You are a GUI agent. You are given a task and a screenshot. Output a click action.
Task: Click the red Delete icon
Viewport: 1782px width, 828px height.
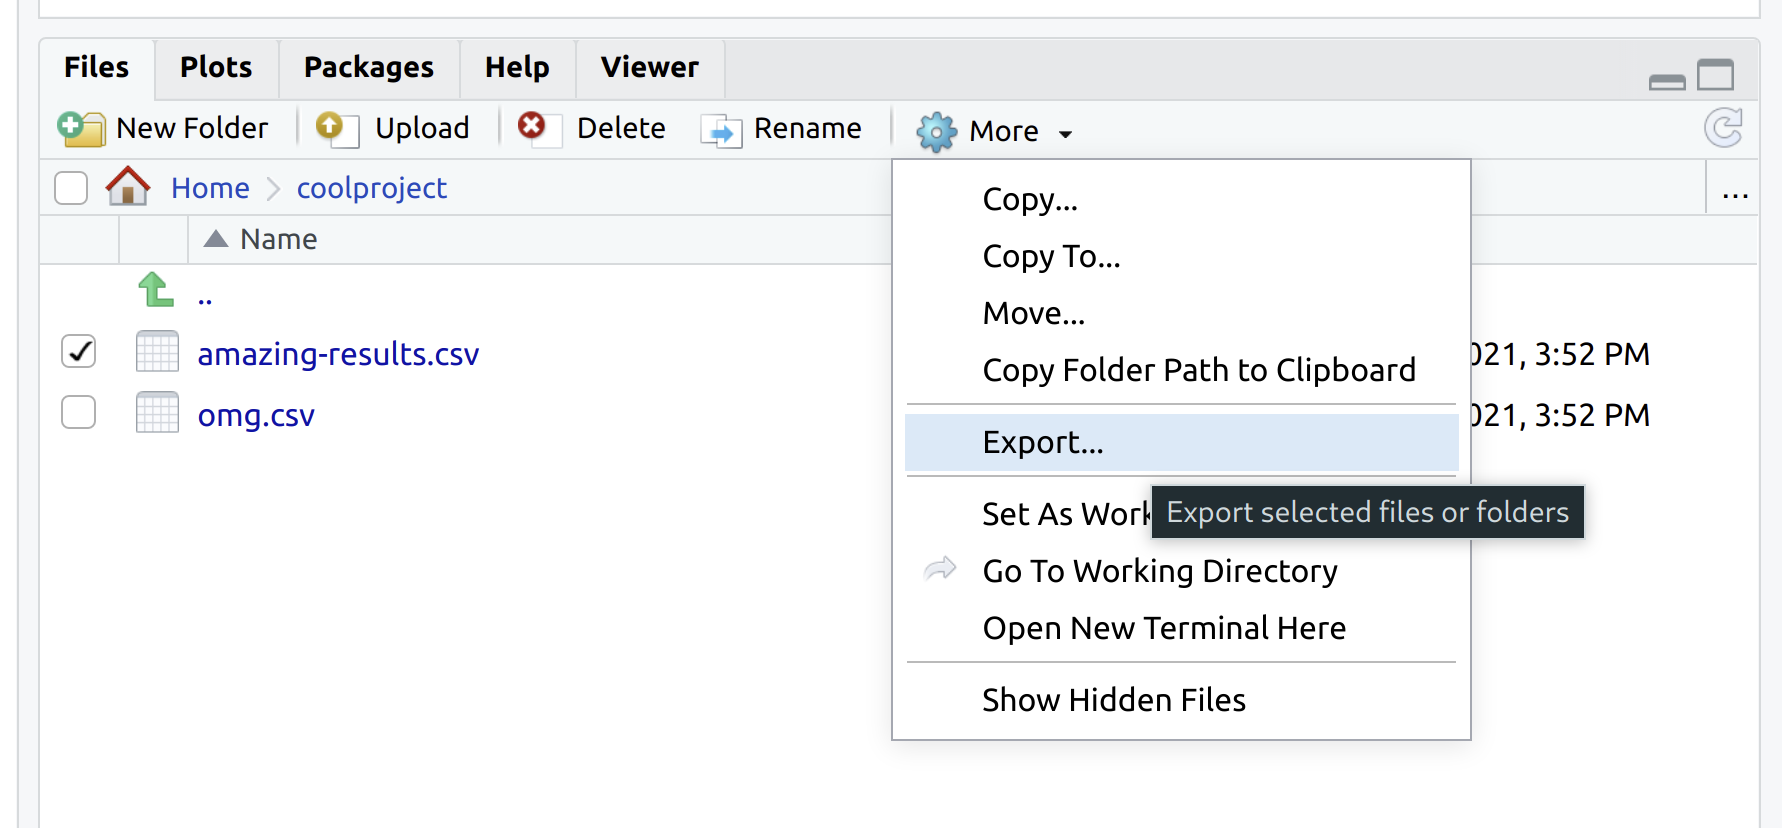coord(538,128)
